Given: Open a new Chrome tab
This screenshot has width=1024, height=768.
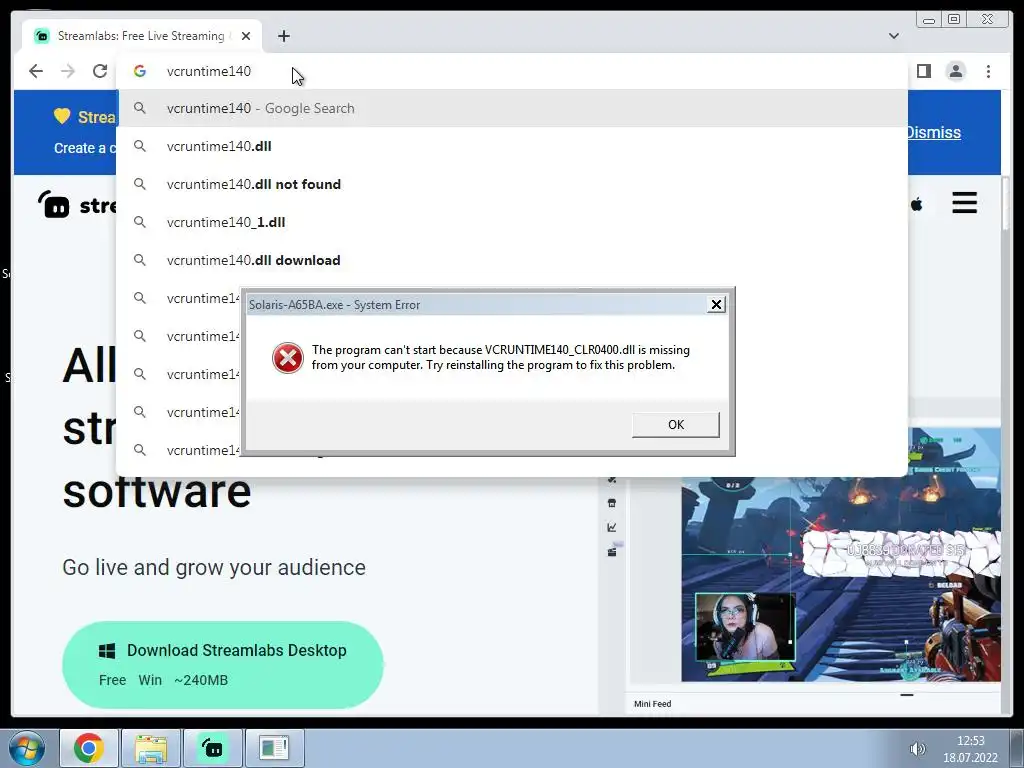Looking at the screenshot, I should [x=283, y=36].
